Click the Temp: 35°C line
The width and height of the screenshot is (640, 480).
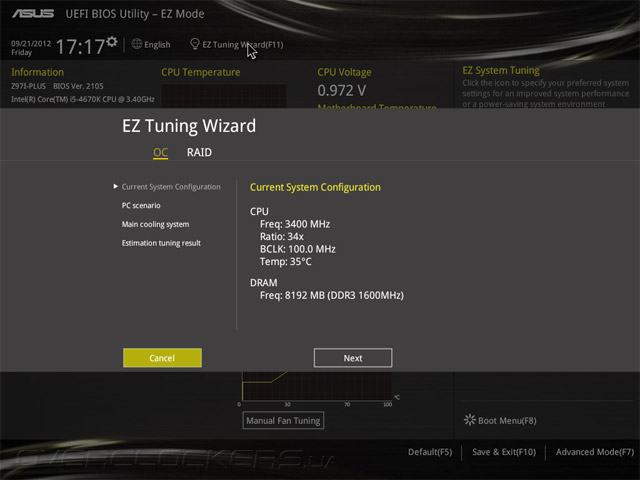(286, 262)
